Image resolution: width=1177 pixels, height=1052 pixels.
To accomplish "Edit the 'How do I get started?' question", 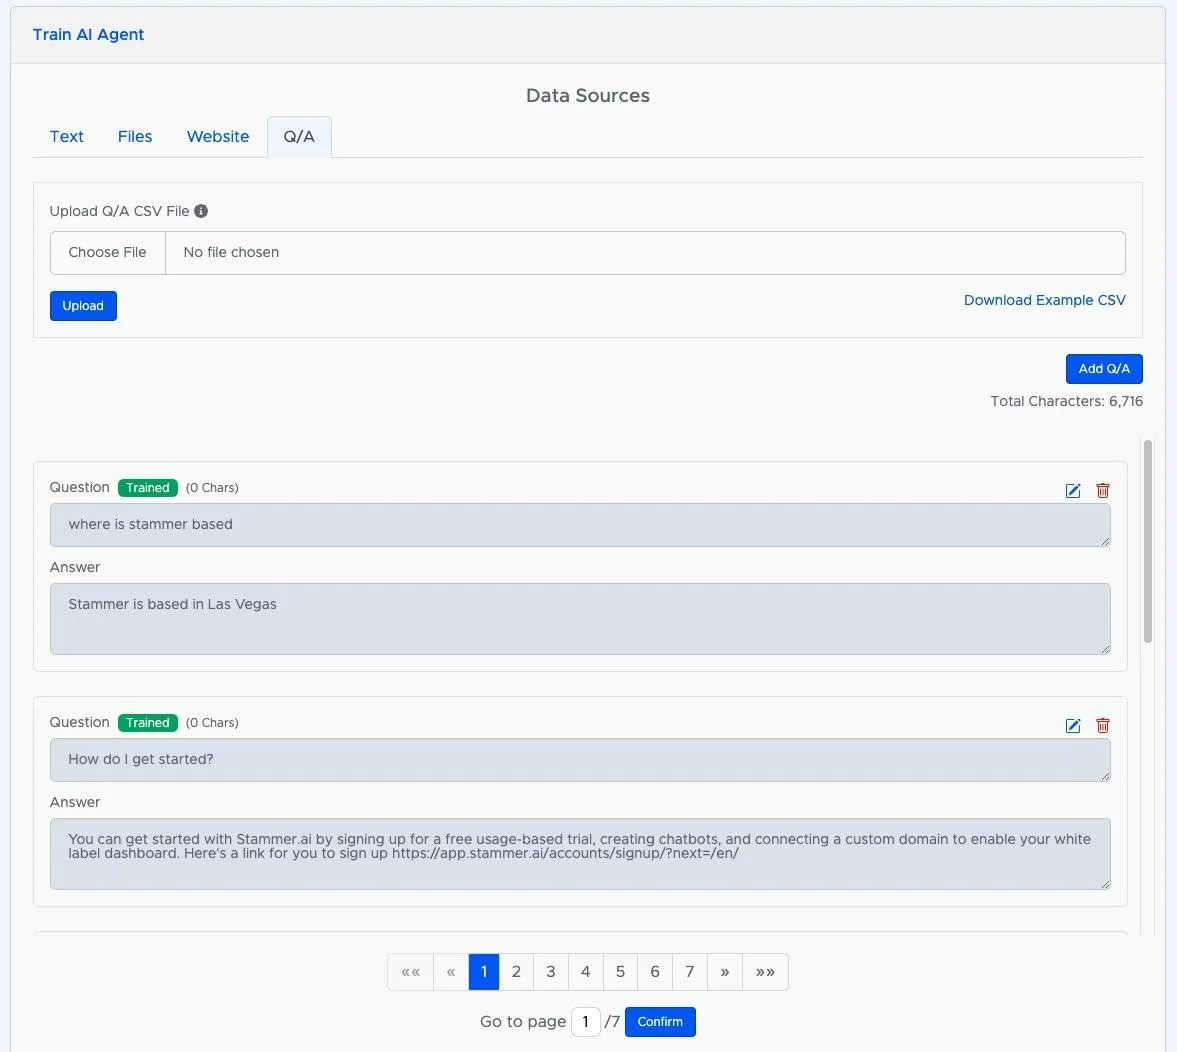I will tap(1073, 725).
